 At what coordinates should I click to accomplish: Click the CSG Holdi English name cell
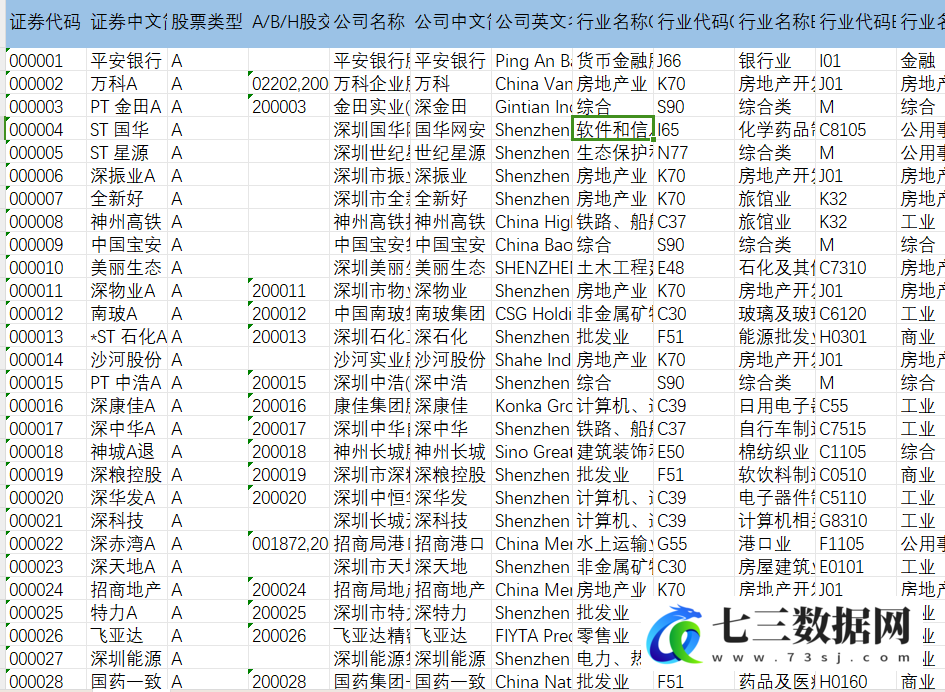532,313
